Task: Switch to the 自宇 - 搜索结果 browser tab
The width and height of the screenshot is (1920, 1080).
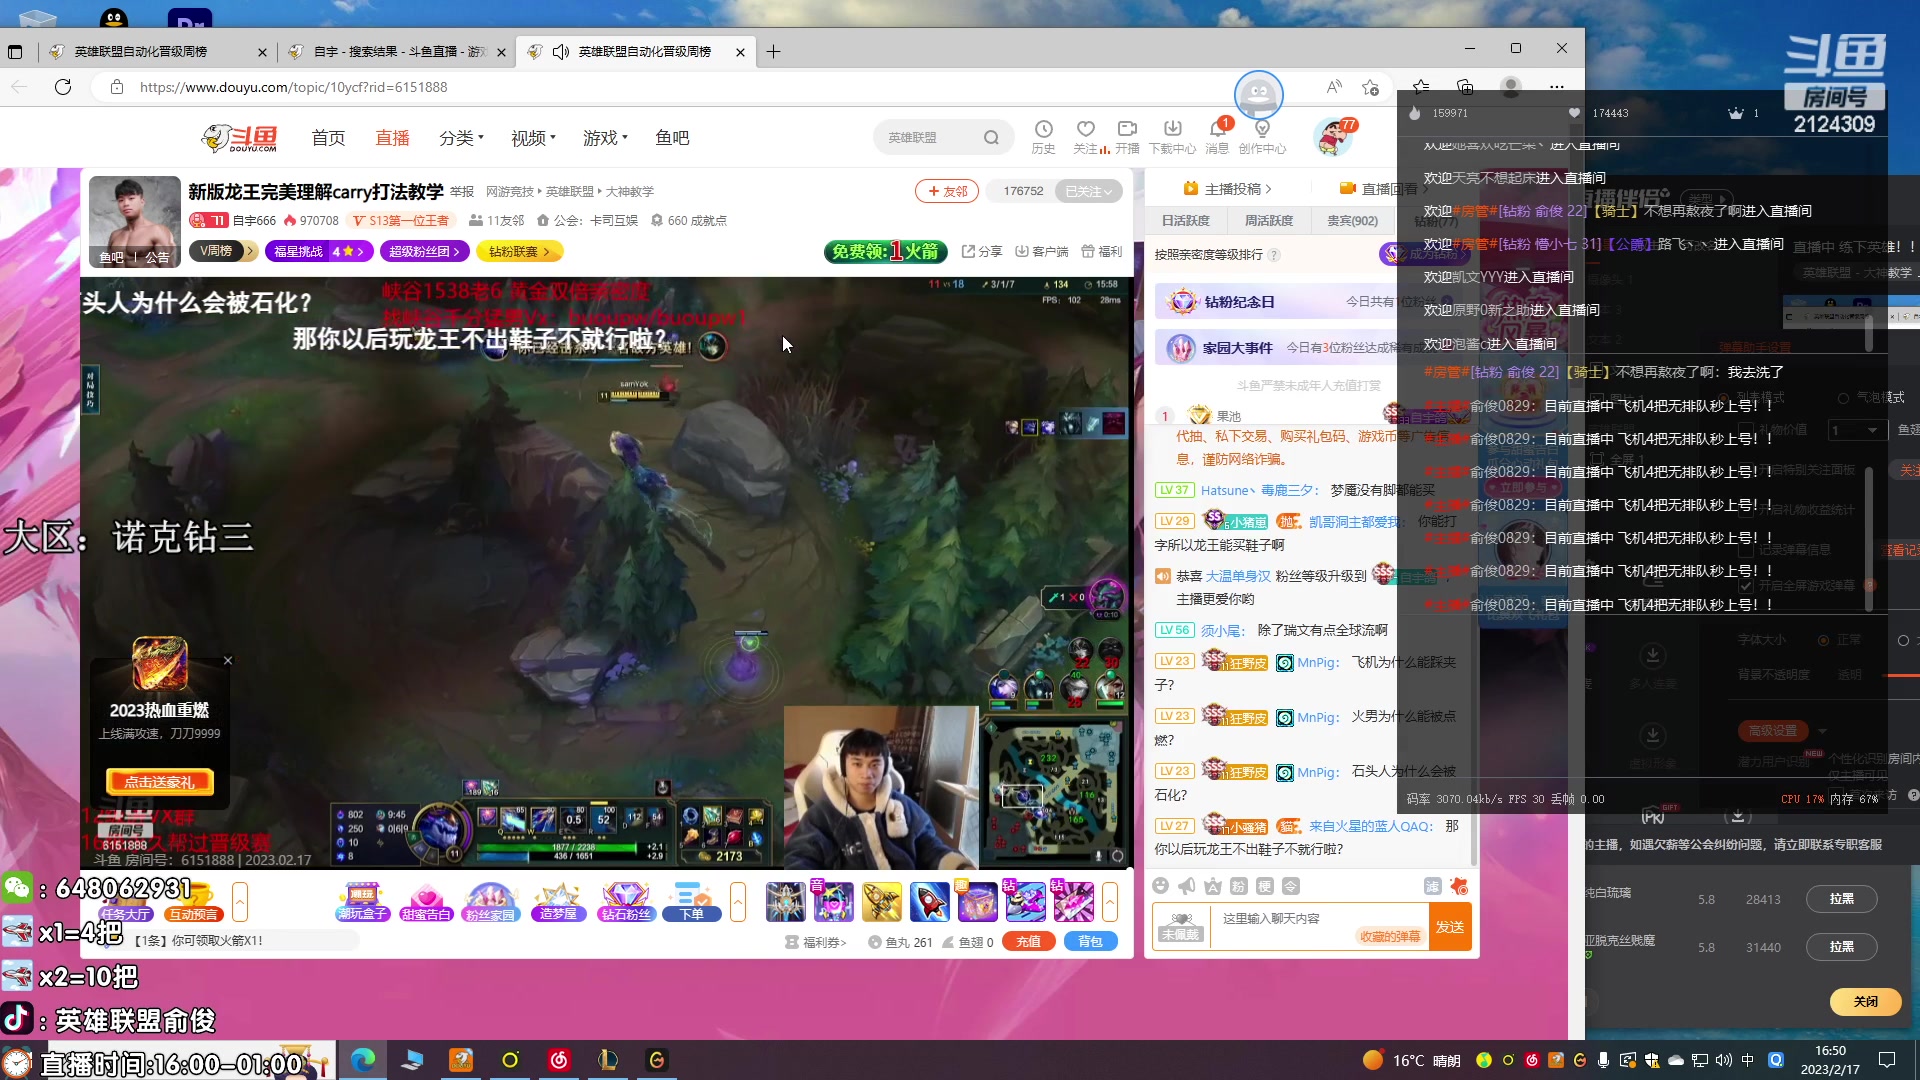Action: click(x=396, y=52)
